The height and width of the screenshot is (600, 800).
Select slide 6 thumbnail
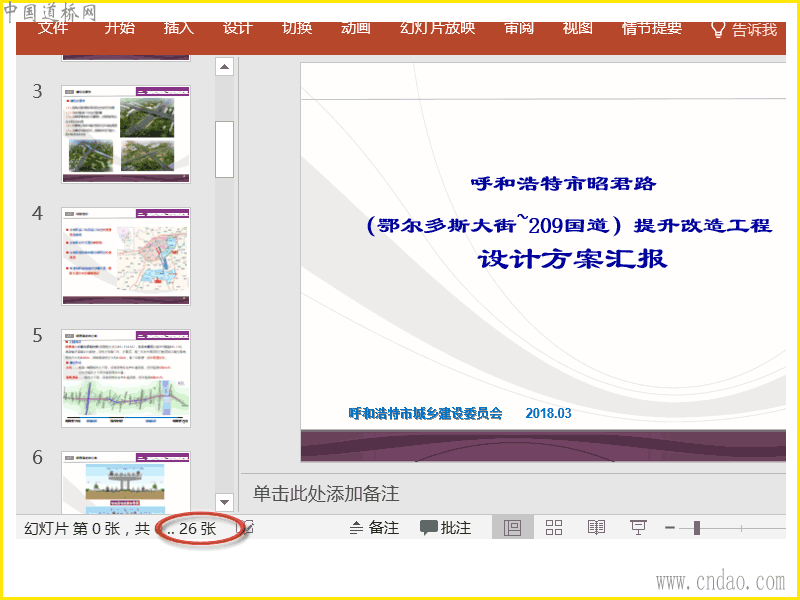[x=126, y=482]
